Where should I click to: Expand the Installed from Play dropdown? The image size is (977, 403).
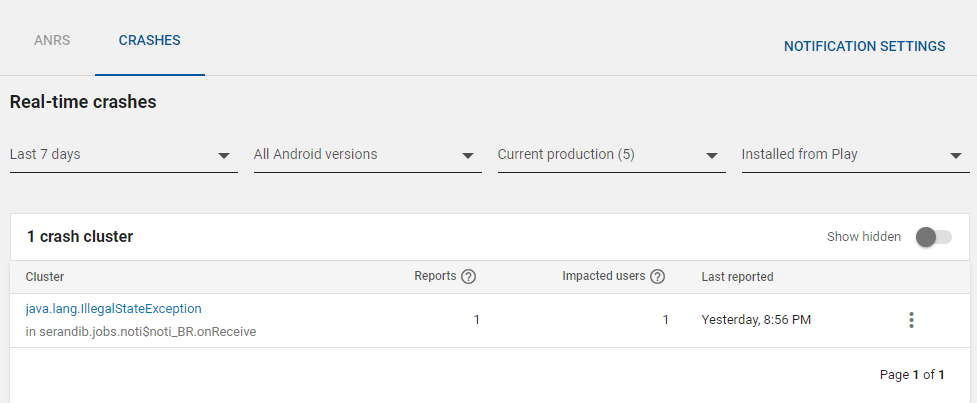[855, 155]
